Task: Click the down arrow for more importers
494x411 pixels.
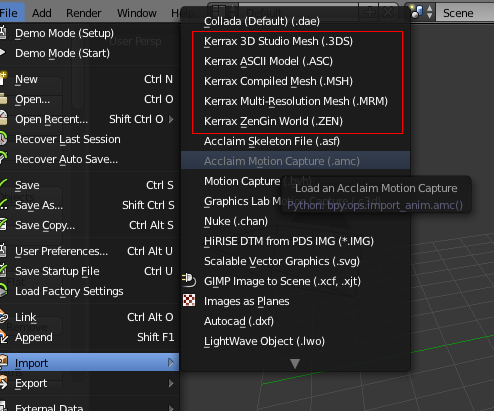Action: coord(295,363)
